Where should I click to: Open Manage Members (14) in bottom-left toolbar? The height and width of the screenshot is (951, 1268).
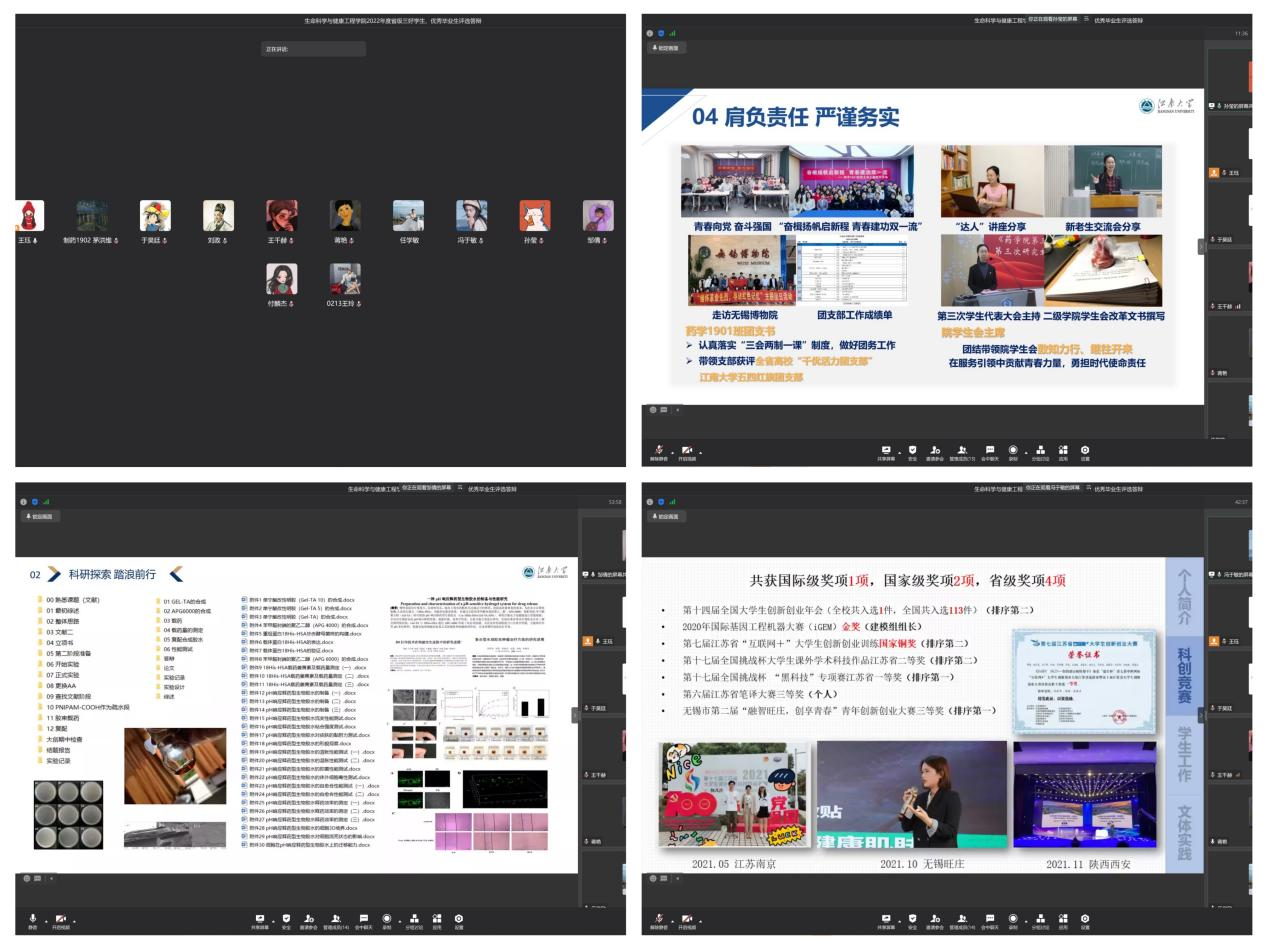point(335,919)
